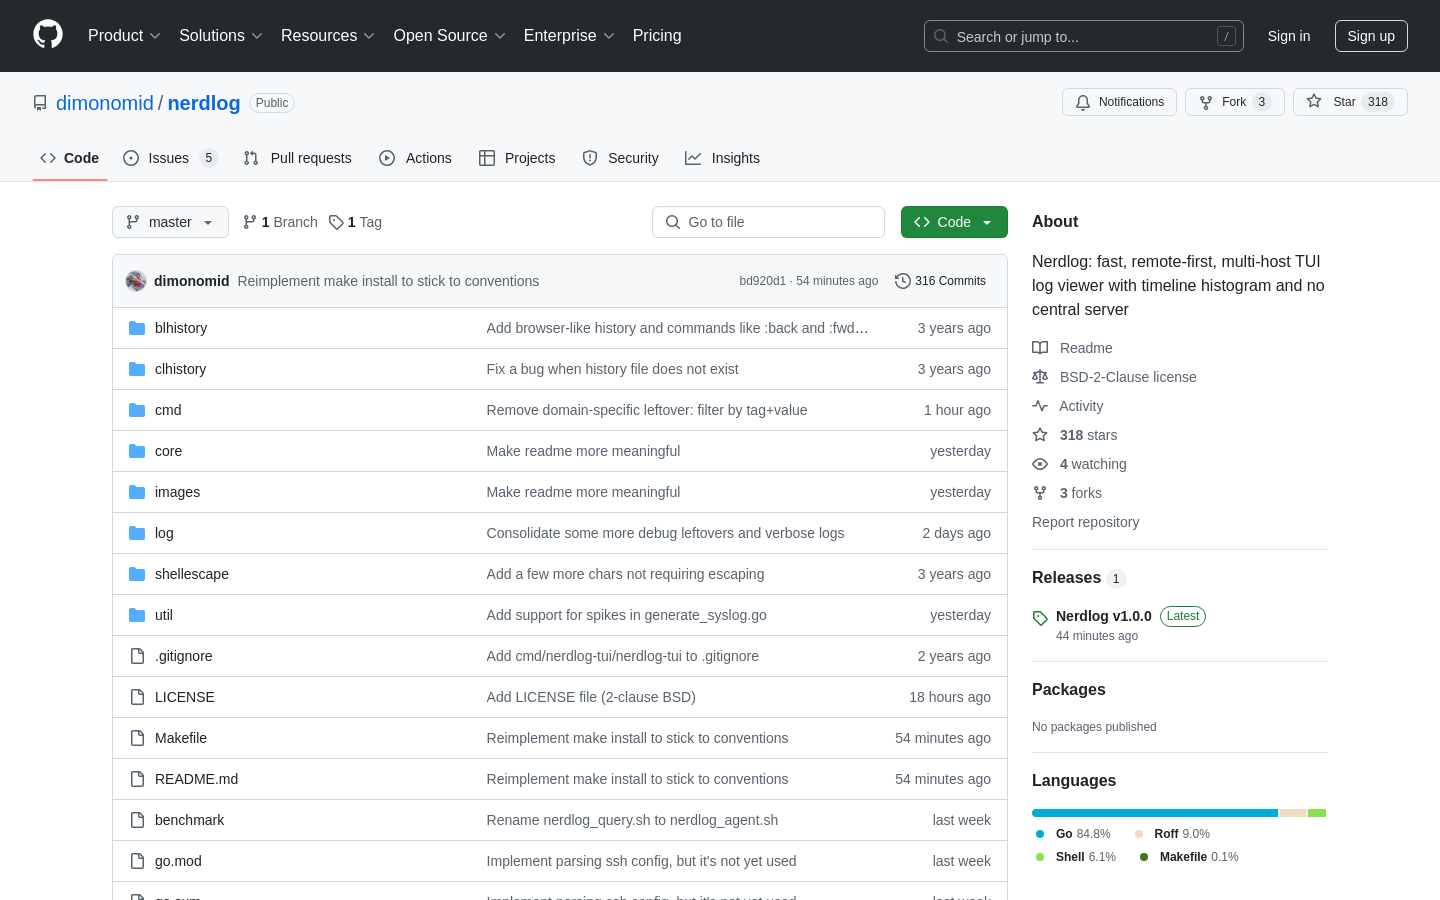Click Report repository link
The height and width of the screenshot is (900, 1440).
click(x=1085, y=522)
